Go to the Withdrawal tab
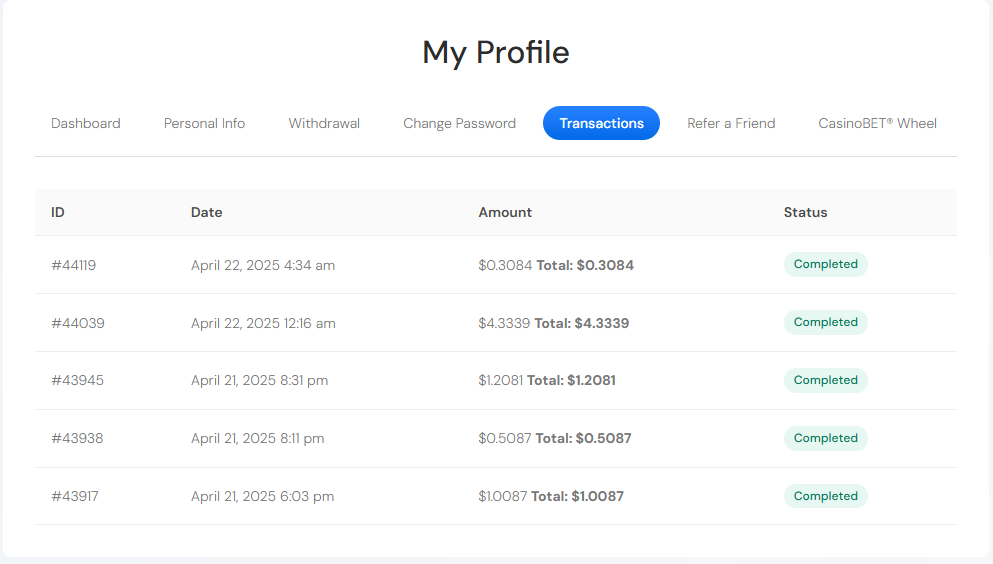This screenshot has width=993, height=564. pyautogui.click(x=324, y=123)
